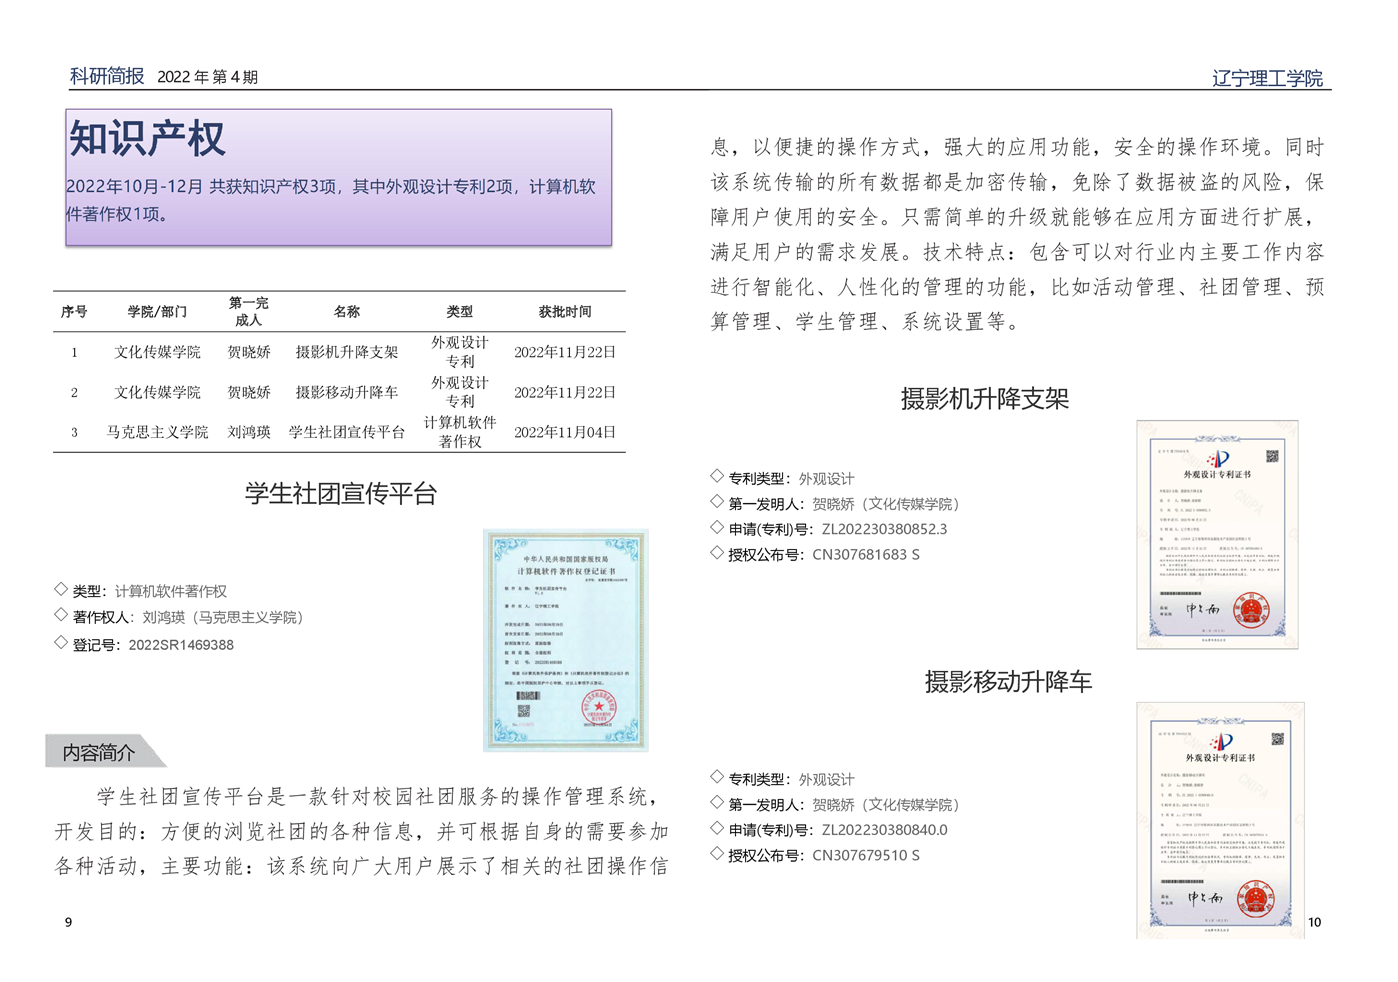
Task: Click page number 9 in the footer
Action: click(x=68, y=922)
